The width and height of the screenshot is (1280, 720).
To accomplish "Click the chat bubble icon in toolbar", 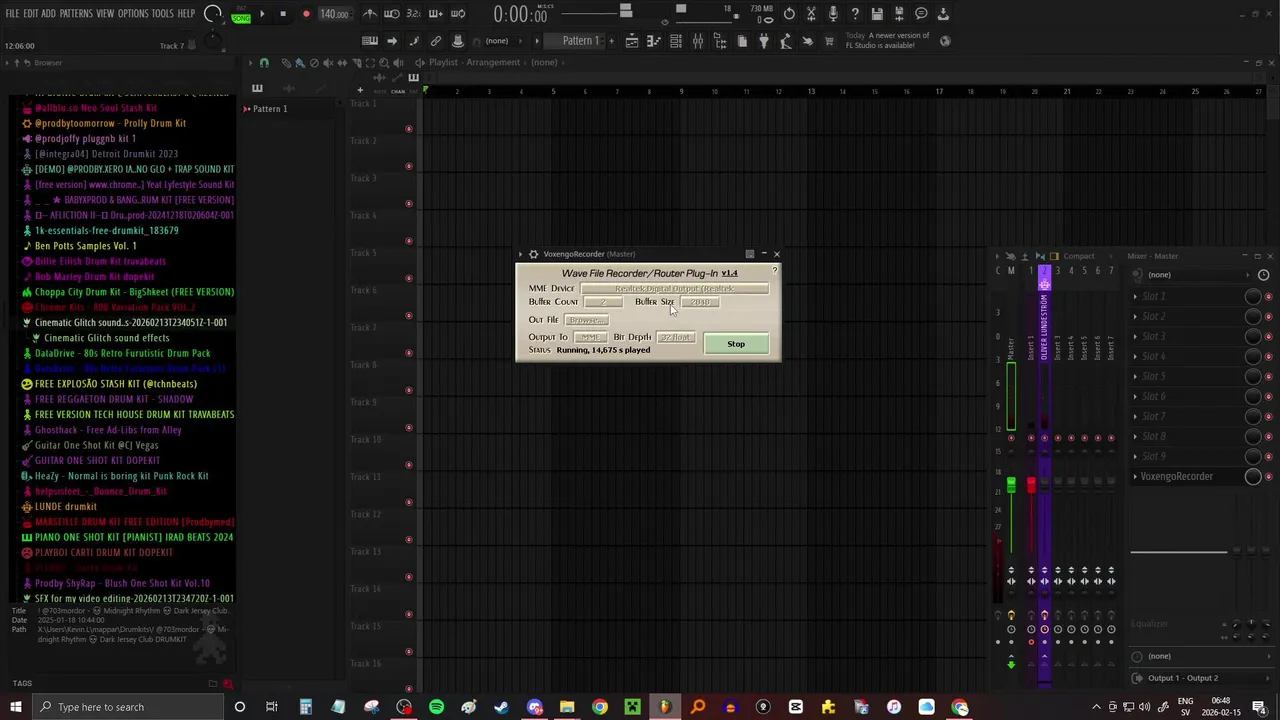I will pos(921,14).
